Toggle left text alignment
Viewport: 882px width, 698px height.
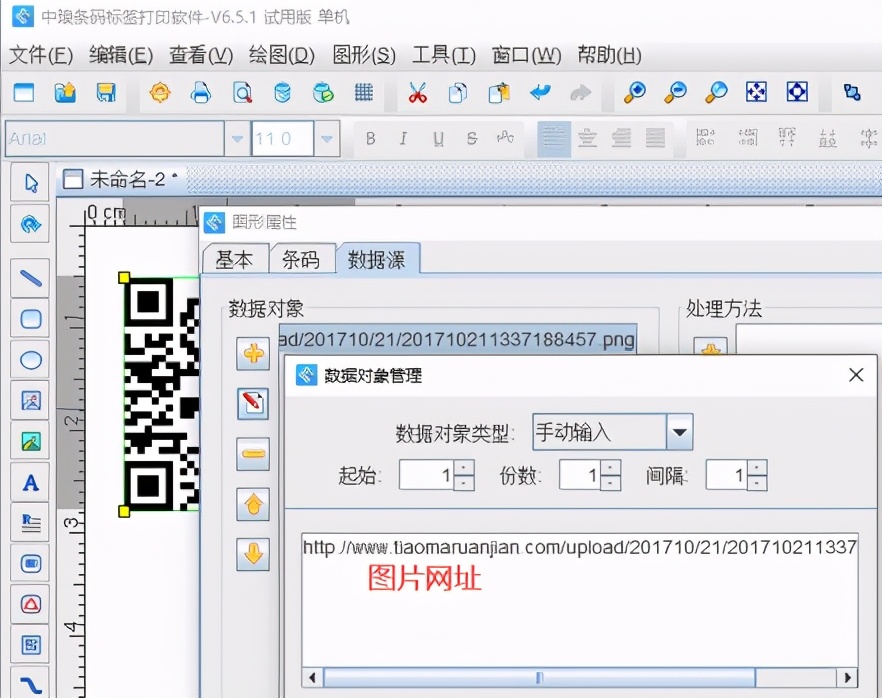click(554, 138)
